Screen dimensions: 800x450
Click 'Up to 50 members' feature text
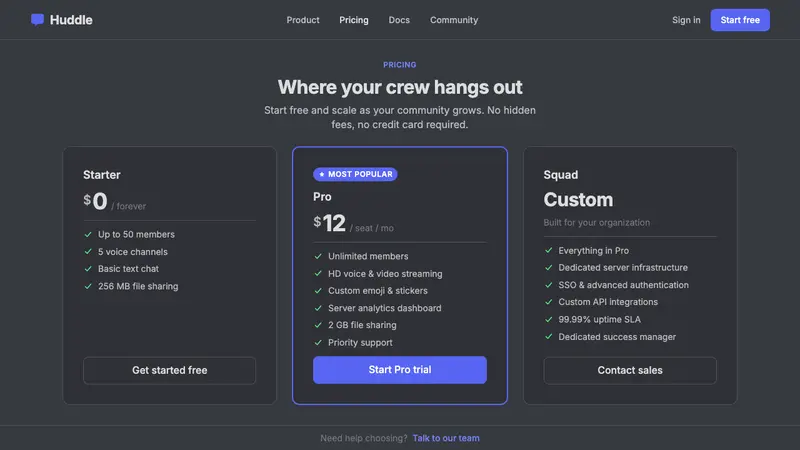[136, 234]
